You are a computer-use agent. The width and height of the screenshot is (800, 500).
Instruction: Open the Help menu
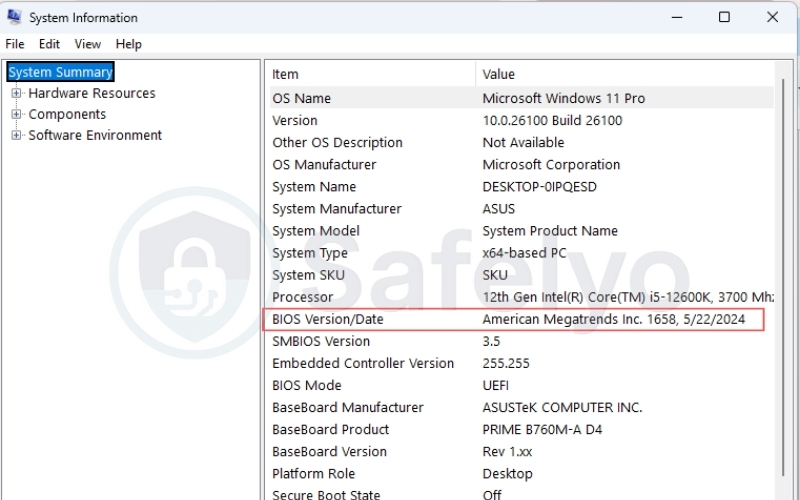[x=128, y=44]
